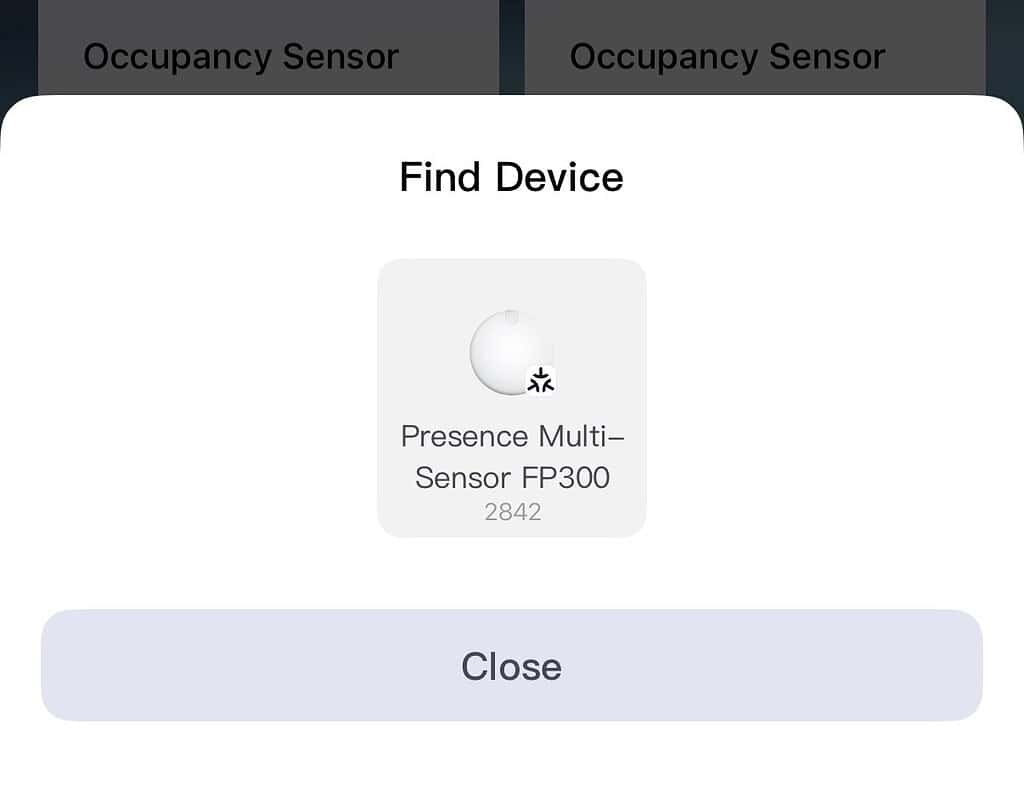This screenshot has height=796, width=1024.
Task: Select the Presence Multi-Sensor FP300 device card
Action: [x=511, y=398]
